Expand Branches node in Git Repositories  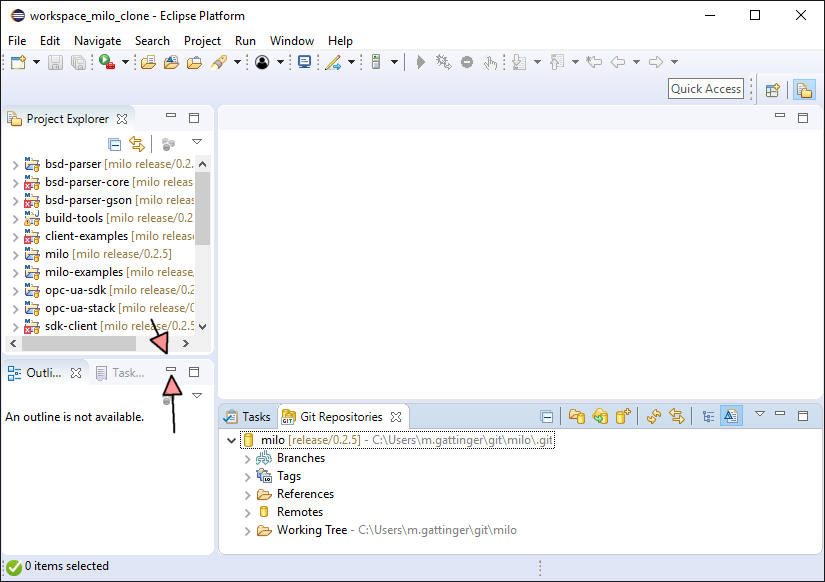pyautogui.click(x=248, y=459)
